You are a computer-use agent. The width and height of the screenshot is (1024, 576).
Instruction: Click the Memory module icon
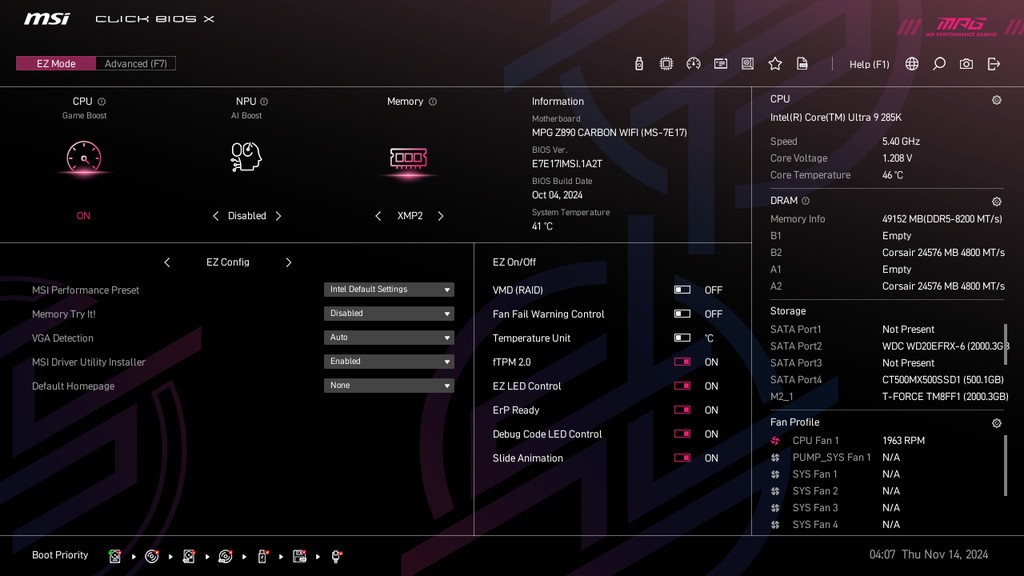[x=409, y=158]
